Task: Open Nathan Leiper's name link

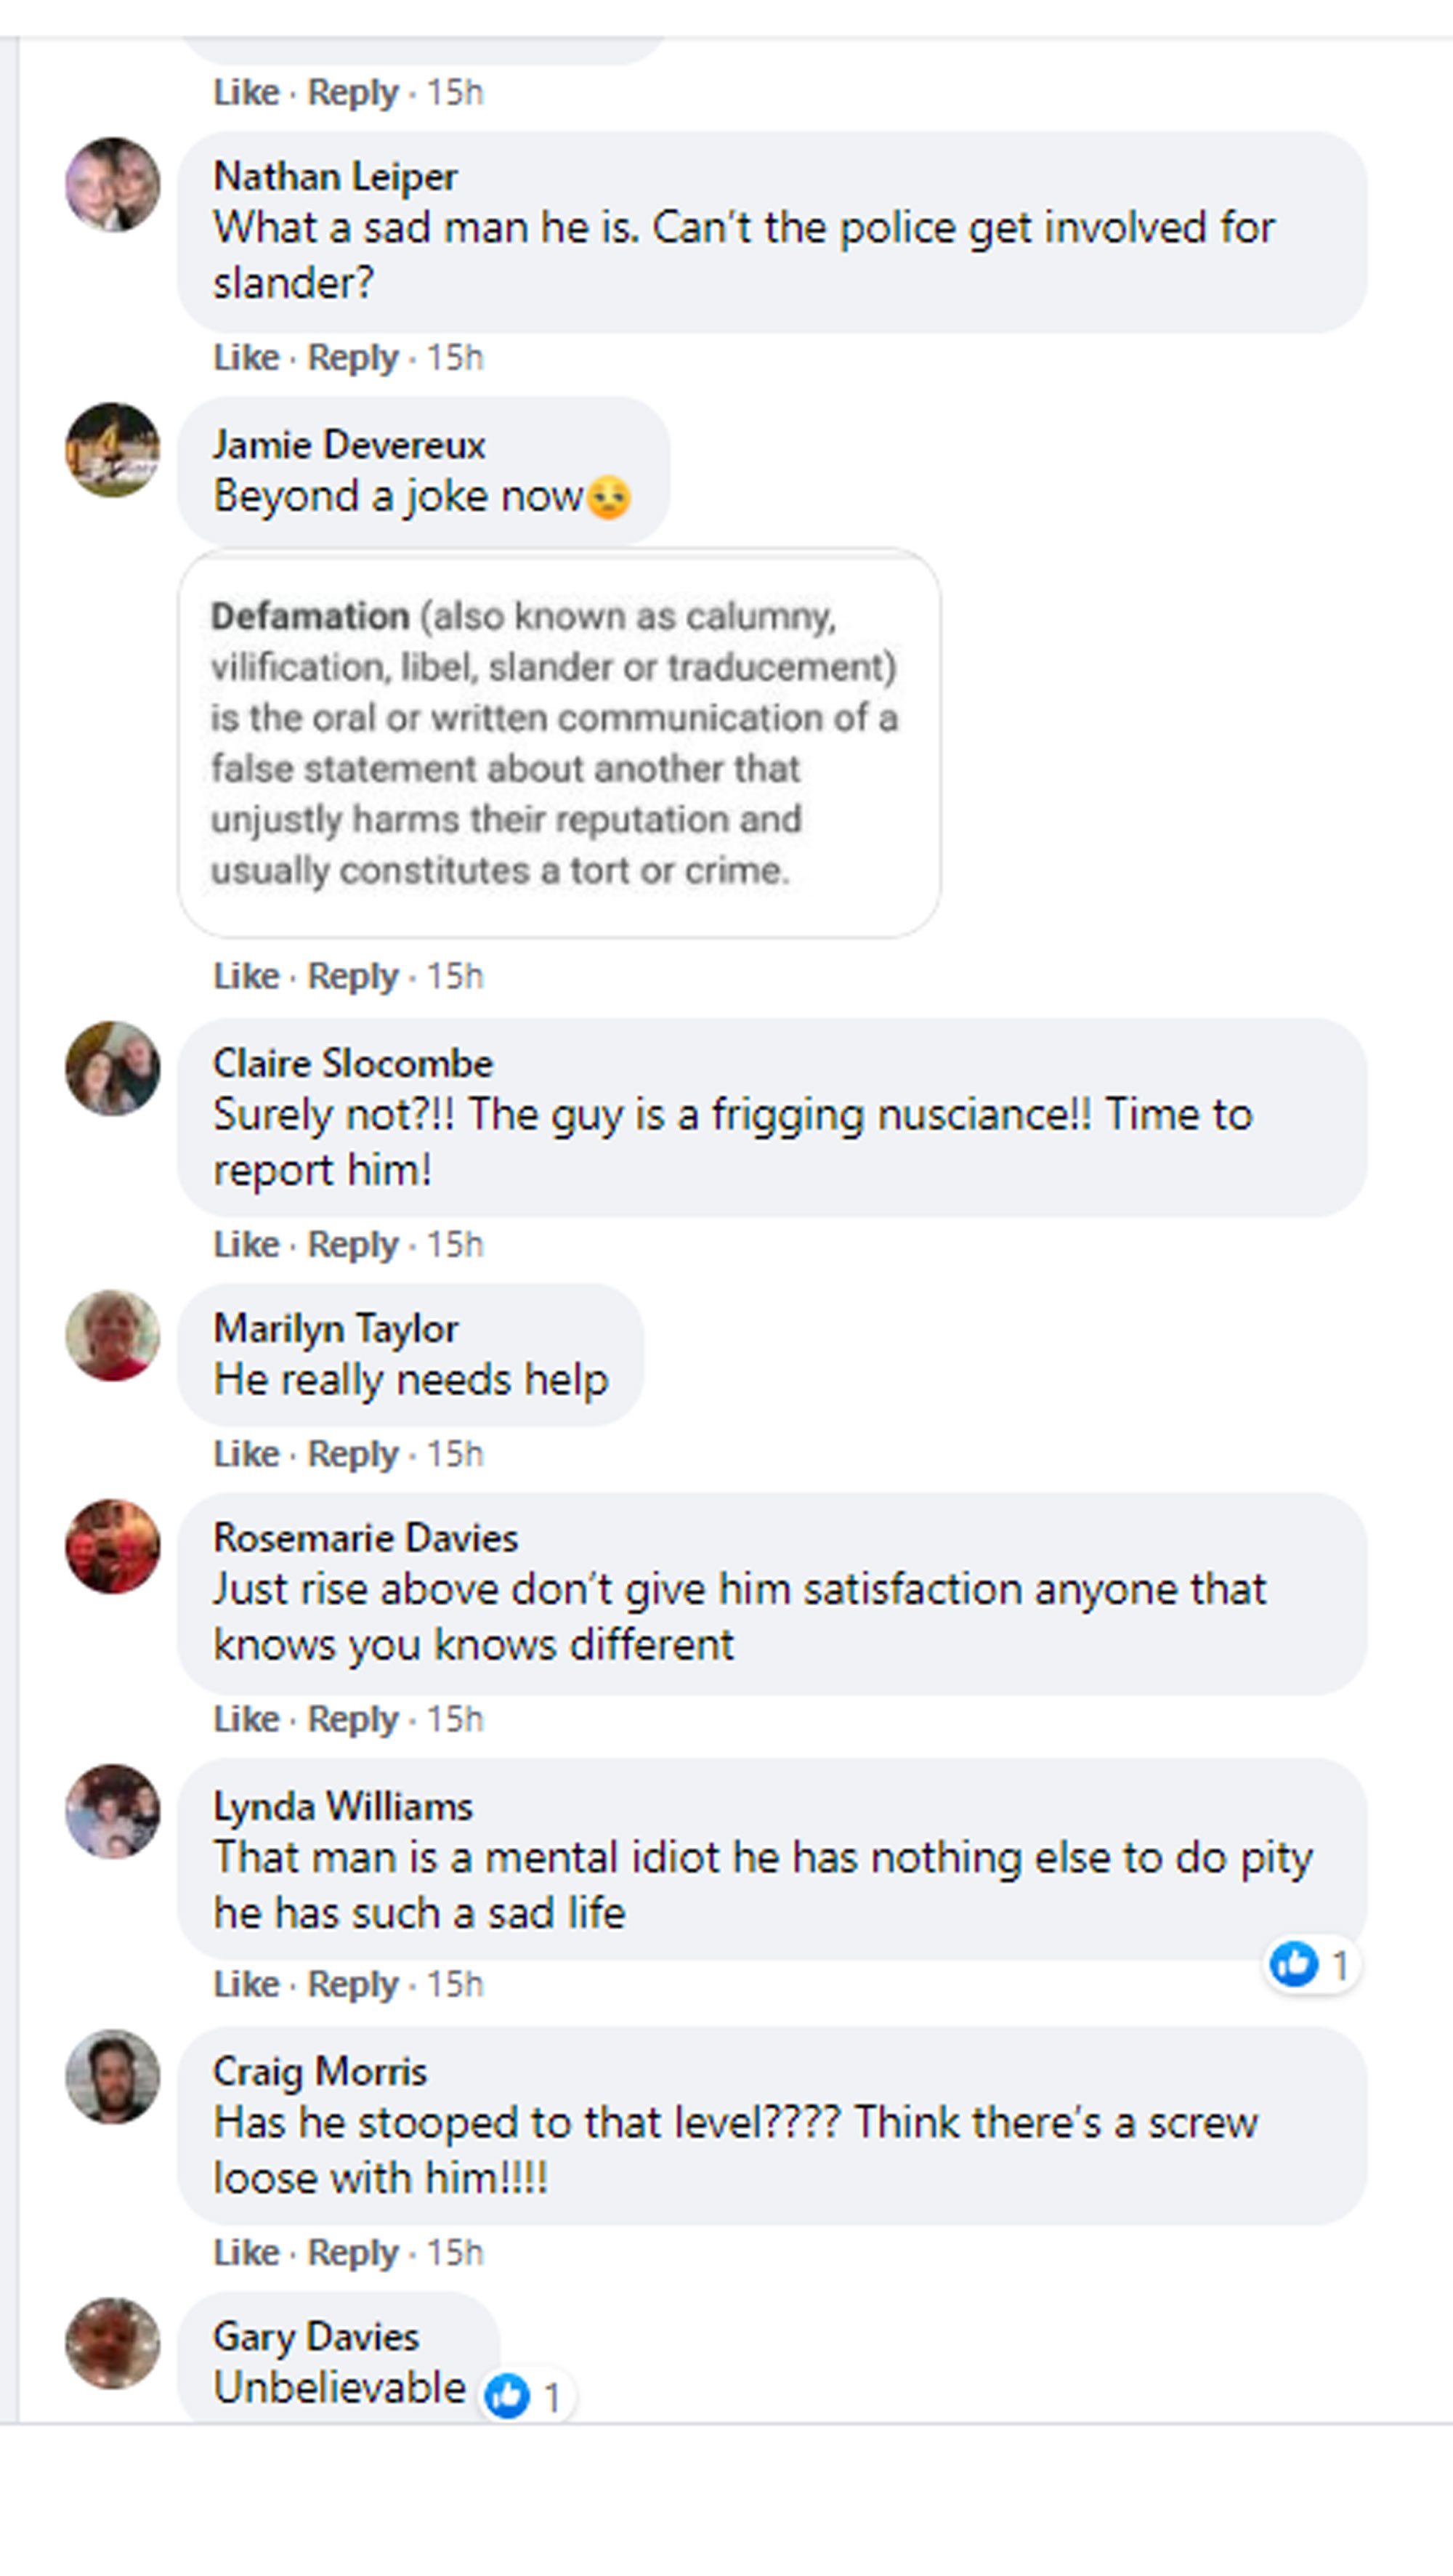Action: point(335,177)
